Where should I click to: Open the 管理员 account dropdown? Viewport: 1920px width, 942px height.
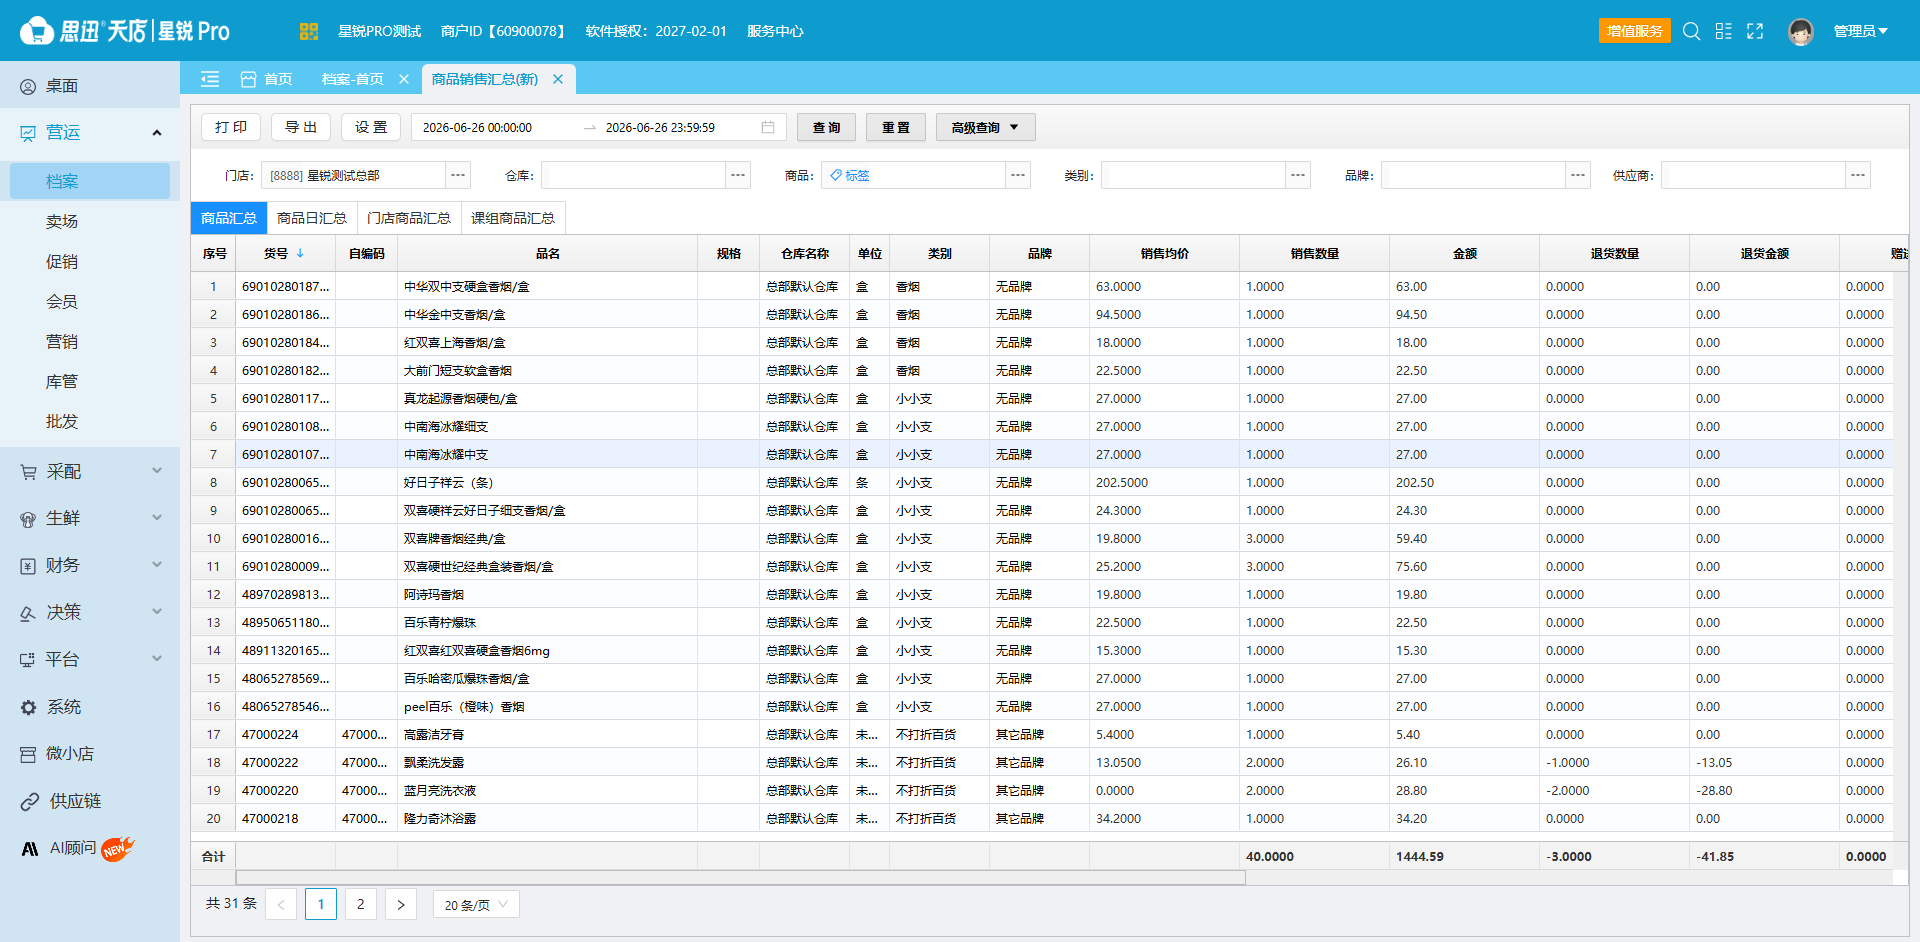click(1860, 31)
